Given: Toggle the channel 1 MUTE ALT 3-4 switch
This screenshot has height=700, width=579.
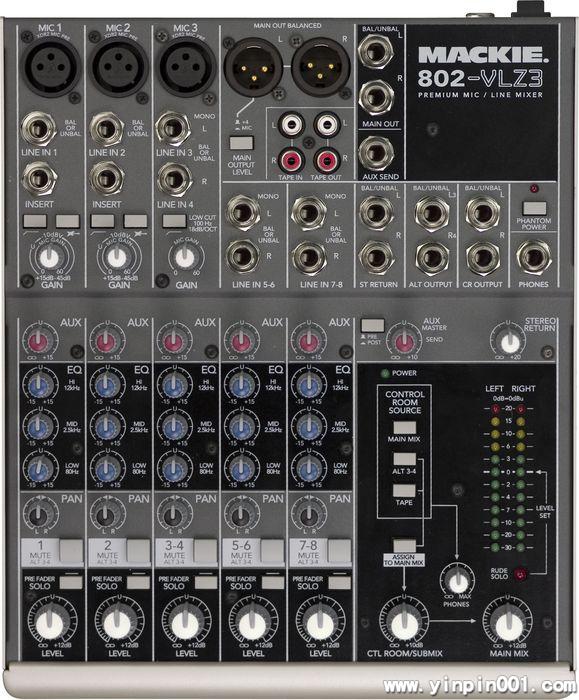Looking at the screenshot, I should coord(71,550).
